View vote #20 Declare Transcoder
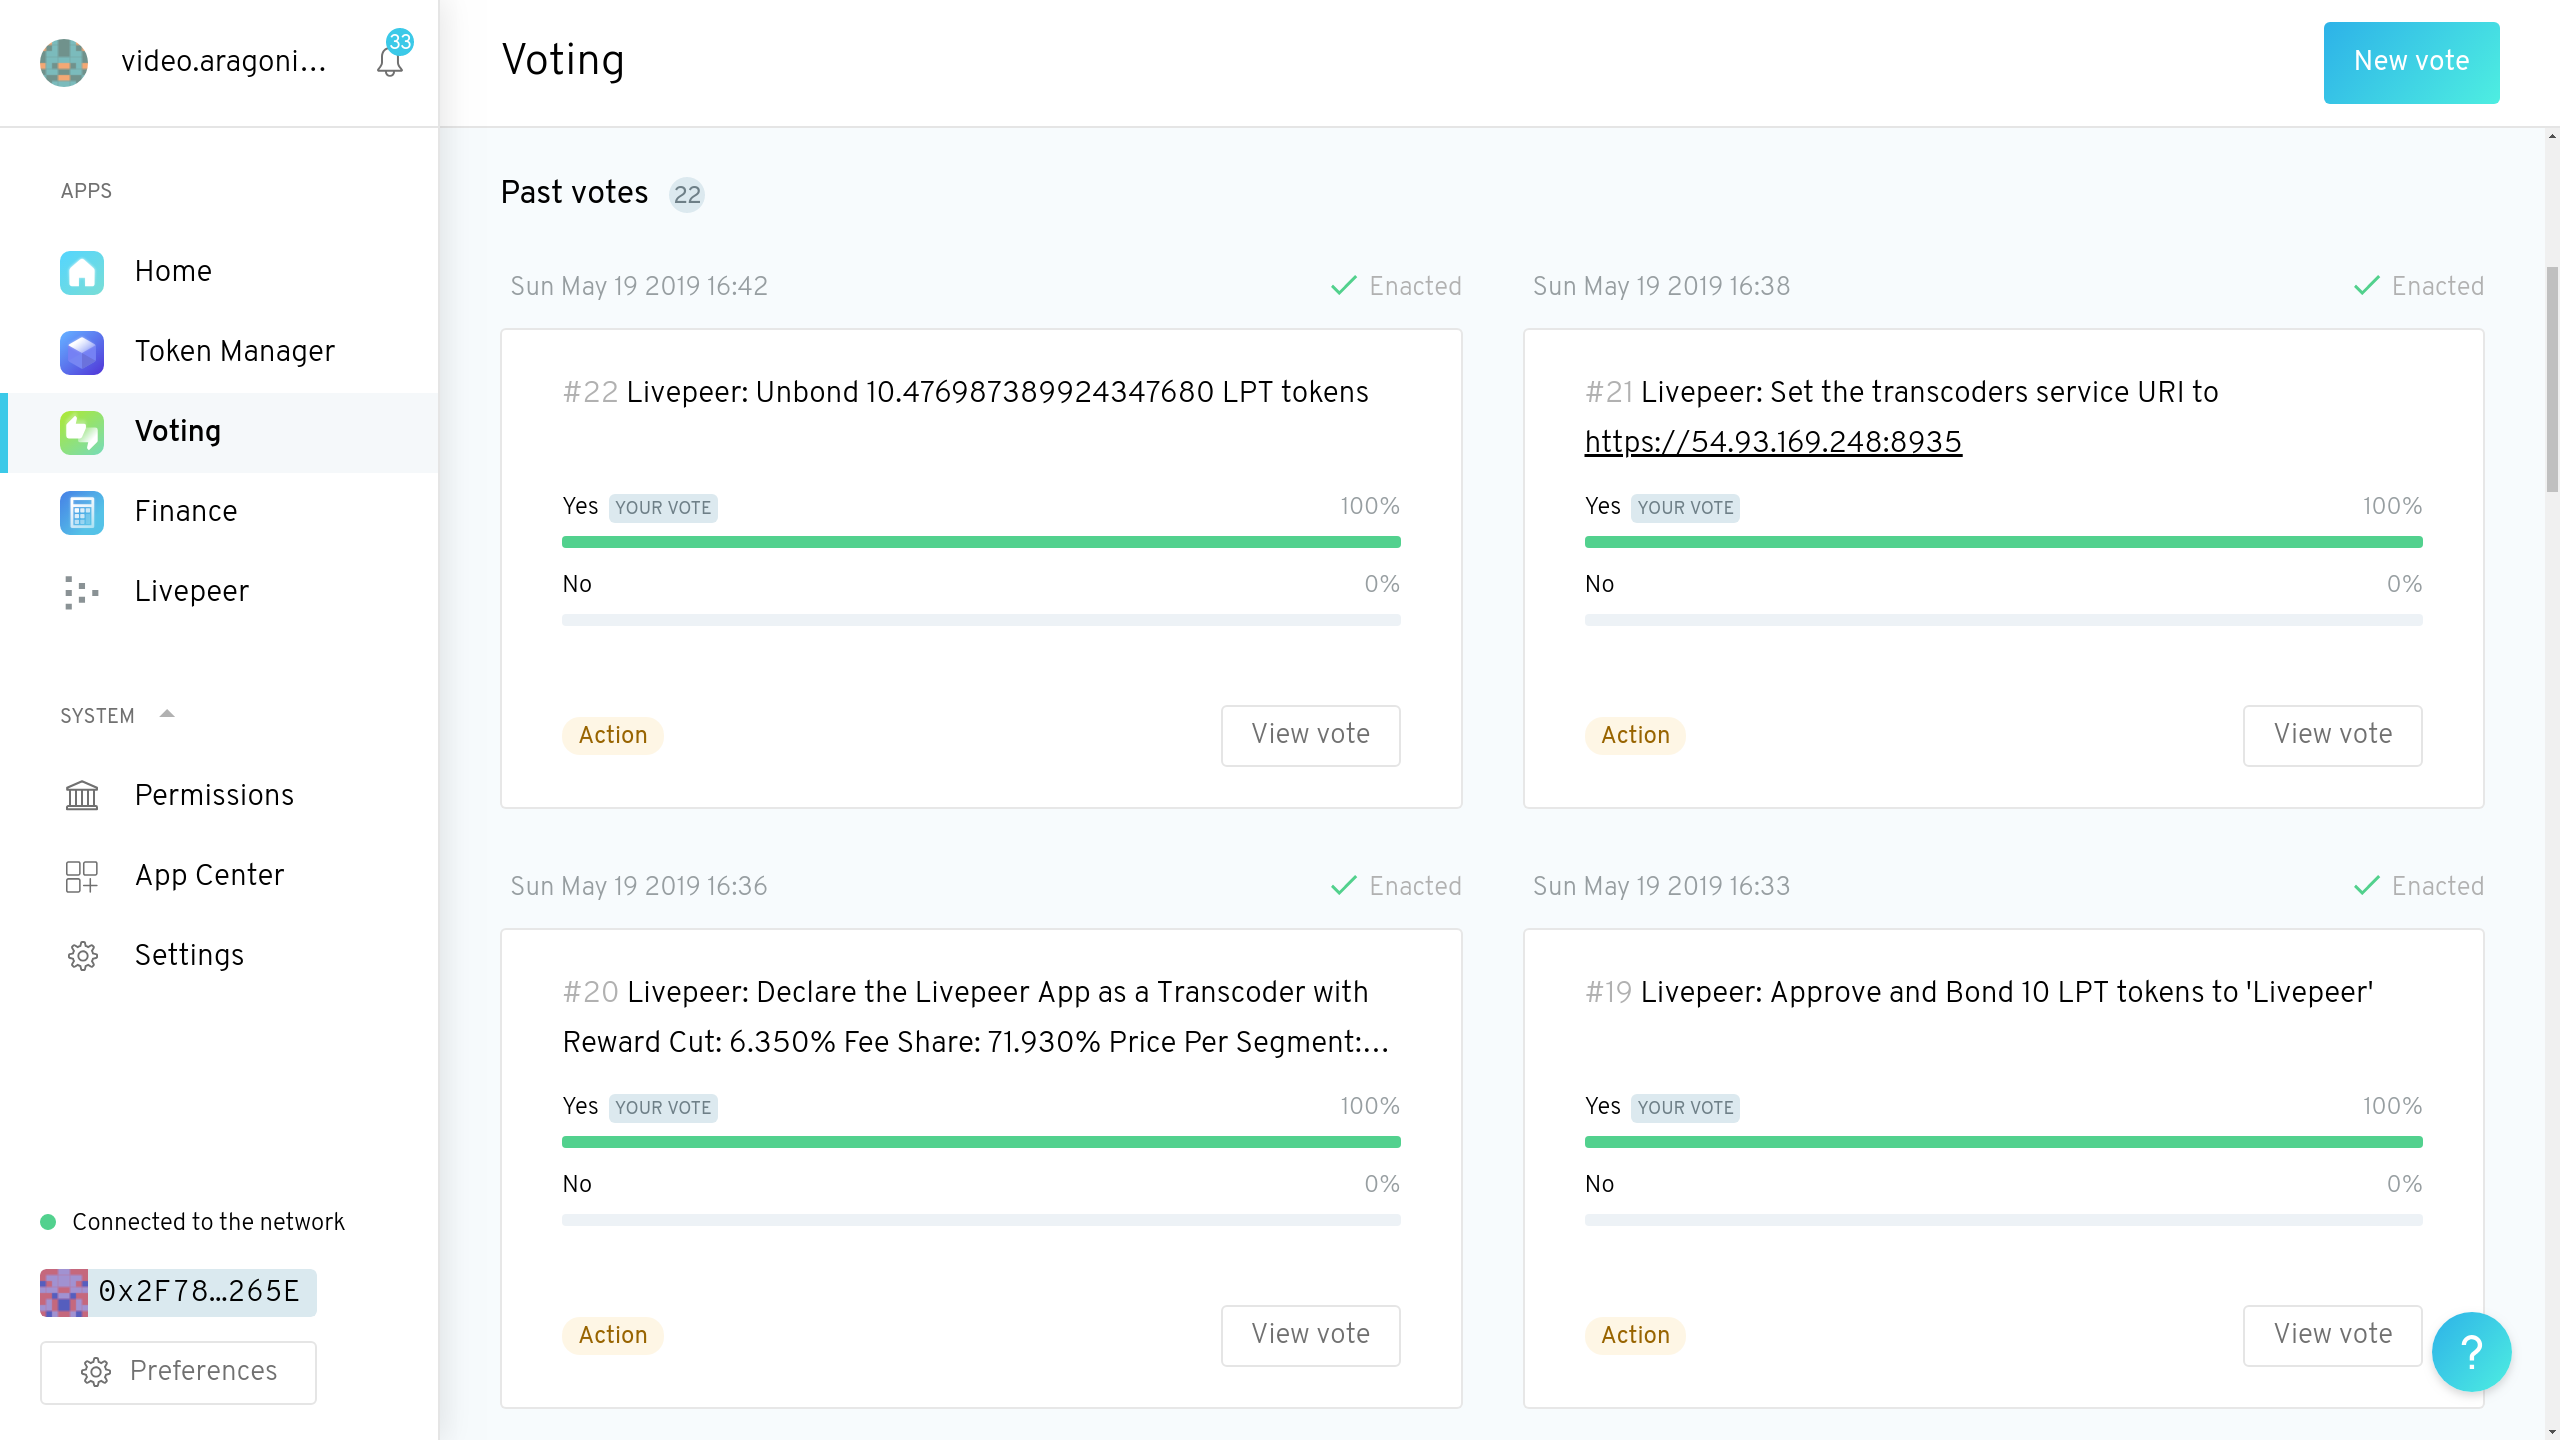The height and width of the screenshot is (1440, 2560). [1310, 1335]
